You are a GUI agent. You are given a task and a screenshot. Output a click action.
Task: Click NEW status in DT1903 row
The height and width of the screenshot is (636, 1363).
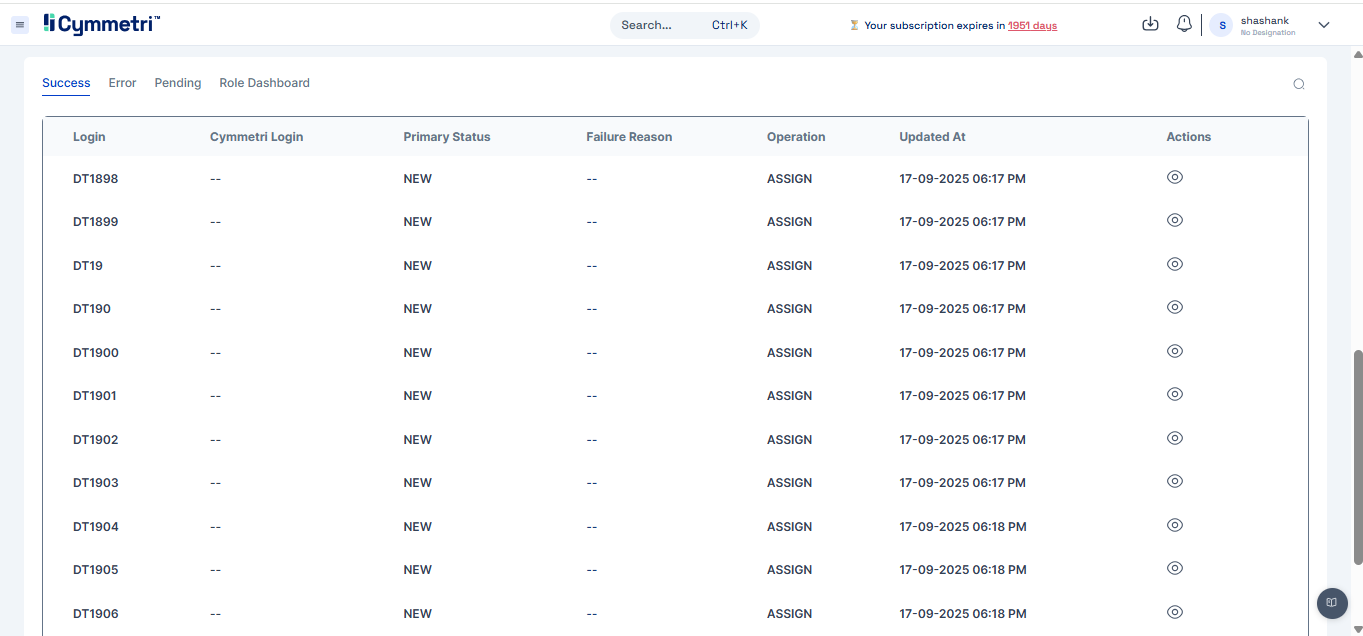point(418,483)
